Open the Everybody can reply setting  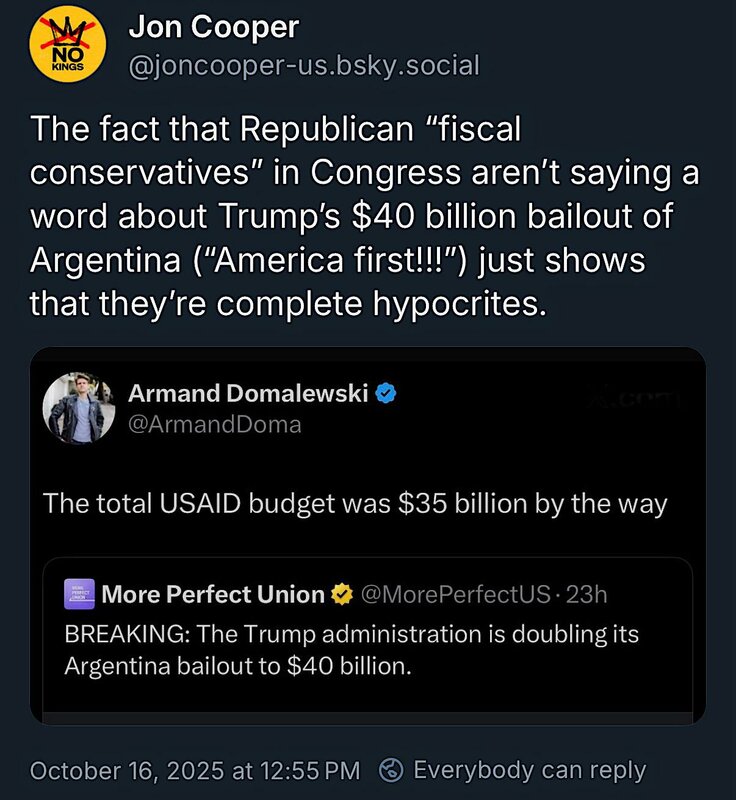point(529,770)
